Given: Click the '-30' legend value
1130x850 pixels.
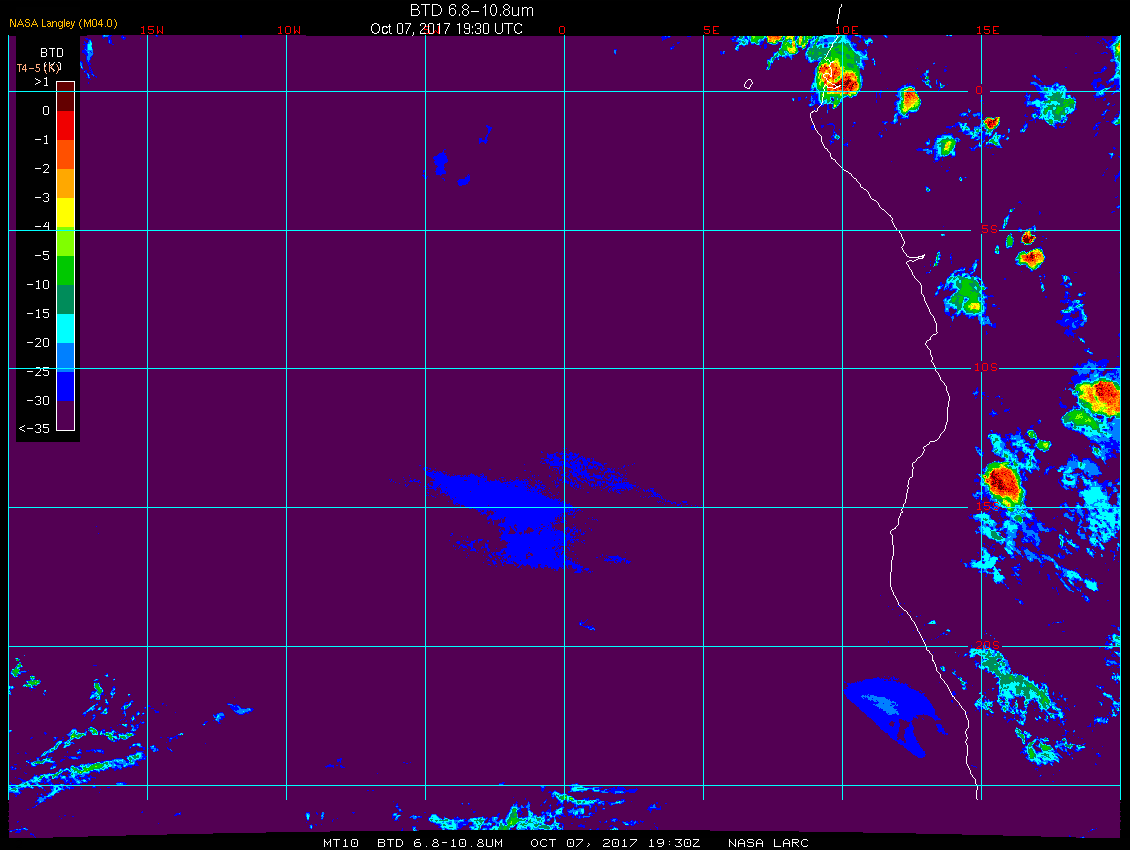Looking at the screenshot, I should click(x=37, y=401).
